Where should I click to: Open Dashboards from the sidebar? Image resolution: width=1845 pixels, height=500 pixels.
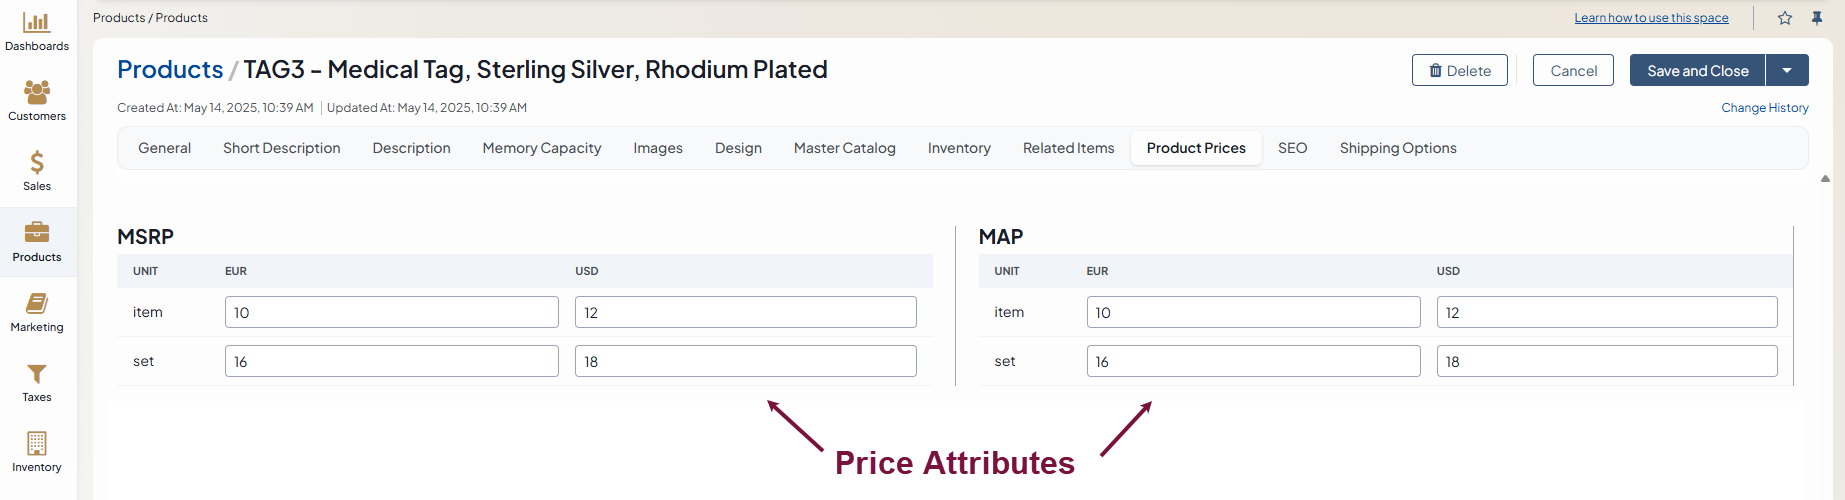[x=37, y=31]
